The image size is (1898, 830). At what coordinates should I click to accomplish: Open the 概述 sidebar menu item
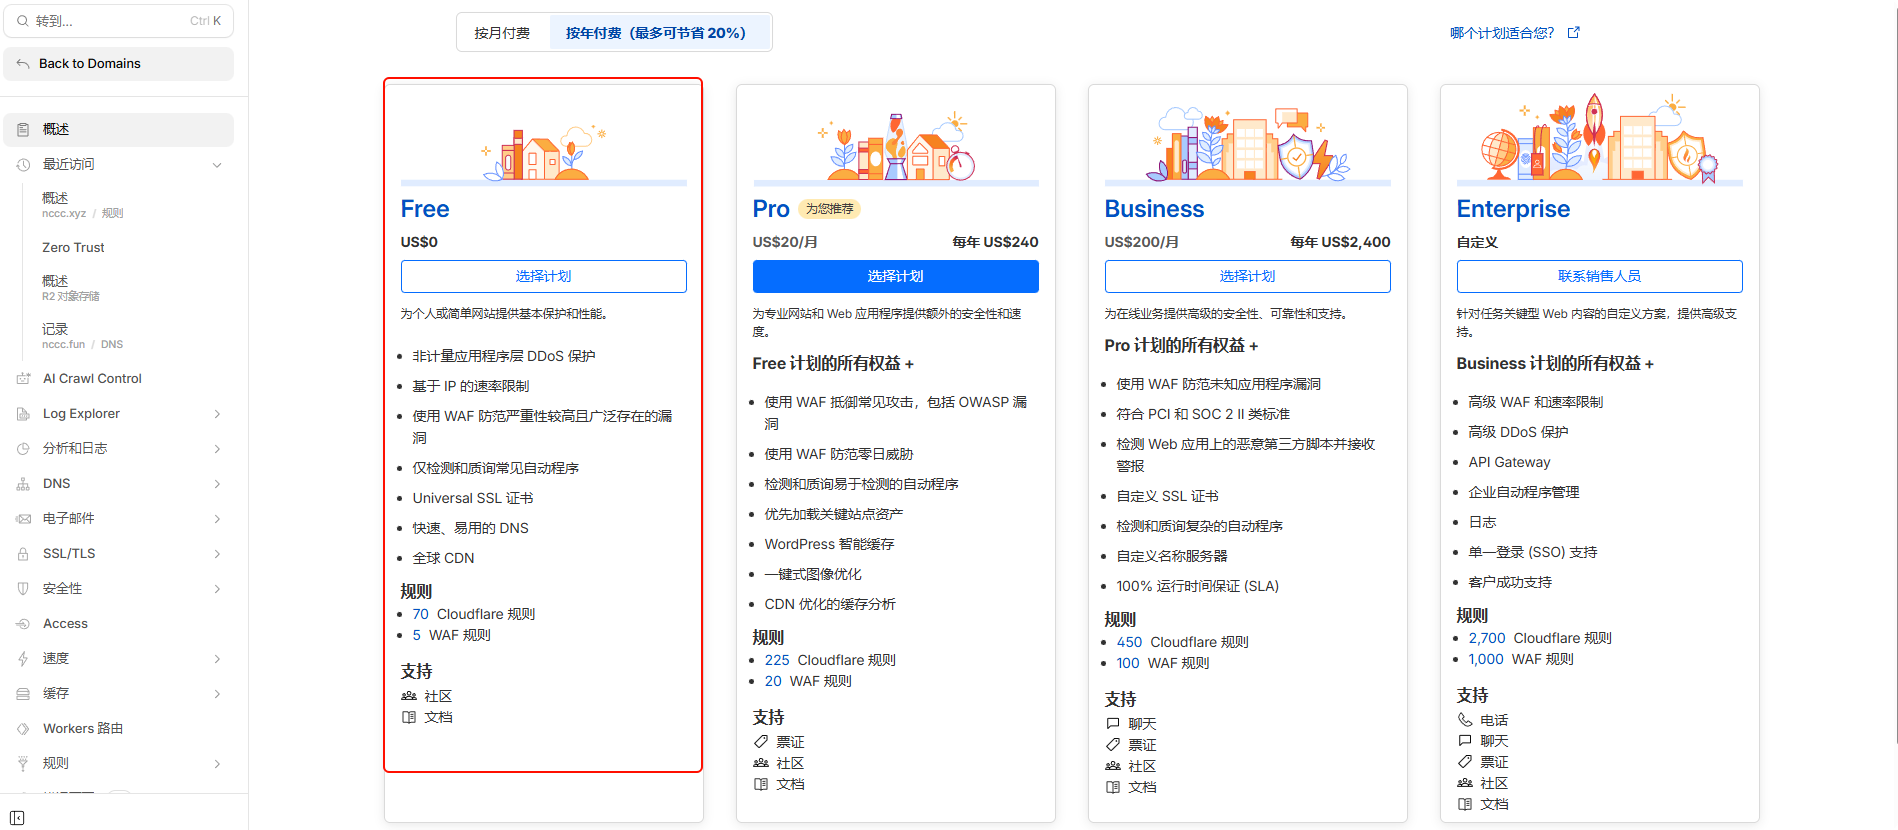119,130
